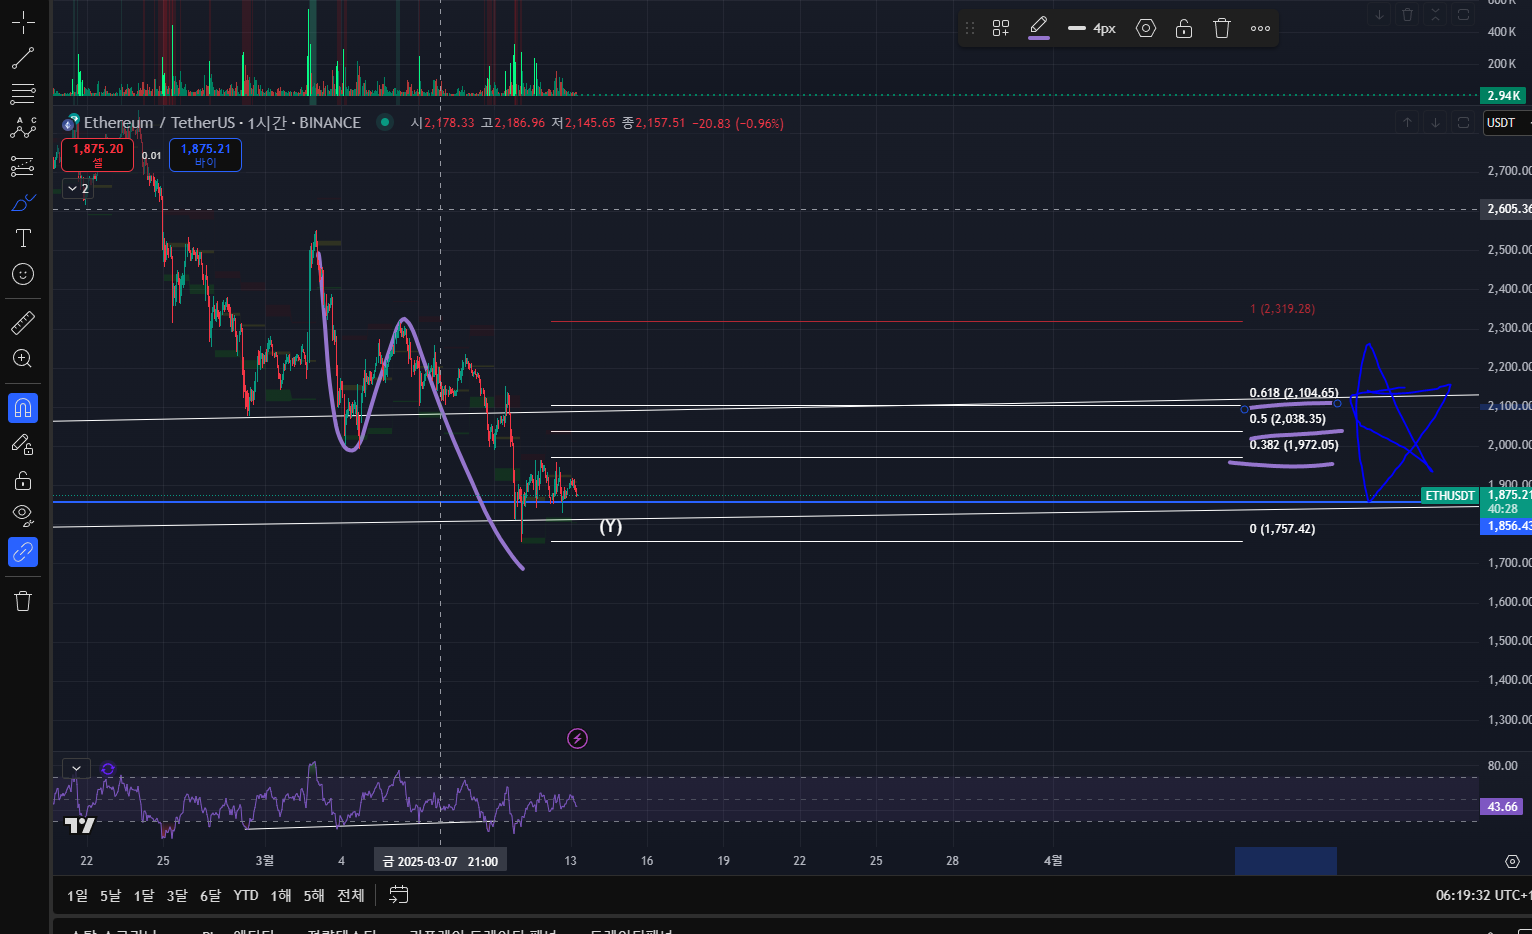
Task: Move main chart pane up
Action: (x=1407, y=122)
